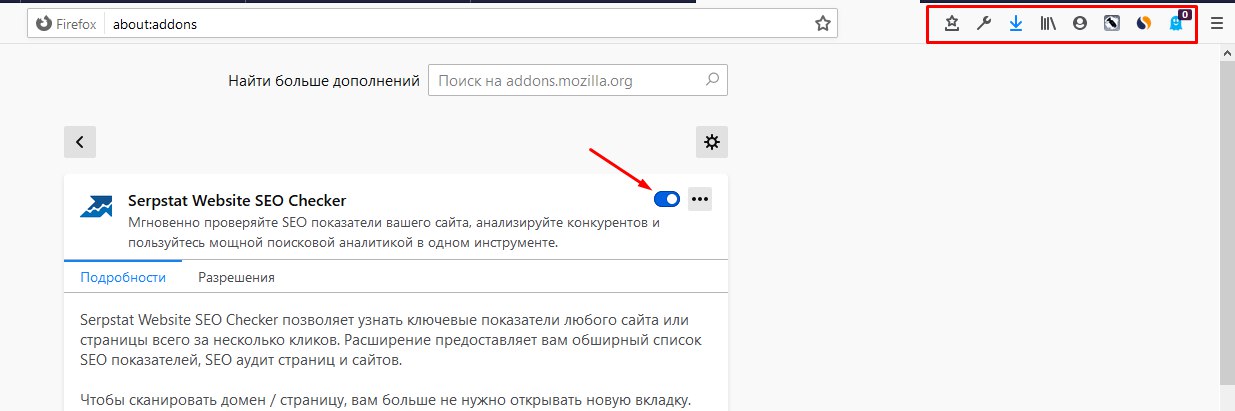1235x411 pixels.
Task: Click the vertical page scrollbar
Action: coord(1226,220)
